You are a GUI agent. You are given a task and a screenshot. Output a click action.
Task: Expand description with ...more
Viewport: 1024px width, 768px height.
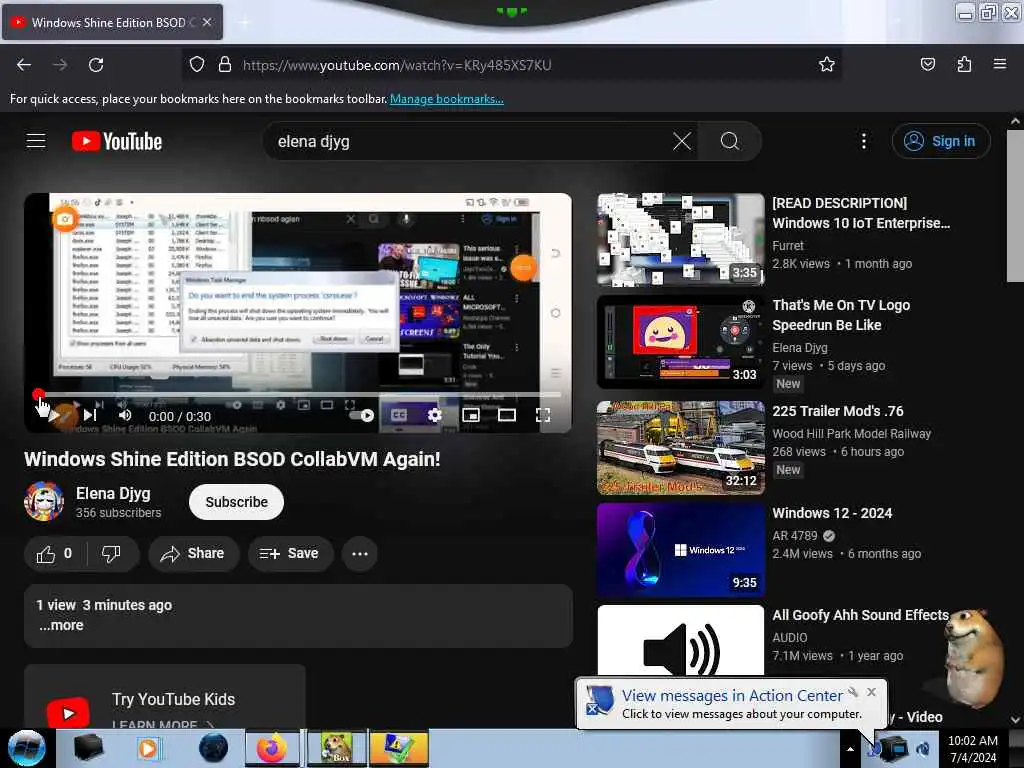(61, 625)
